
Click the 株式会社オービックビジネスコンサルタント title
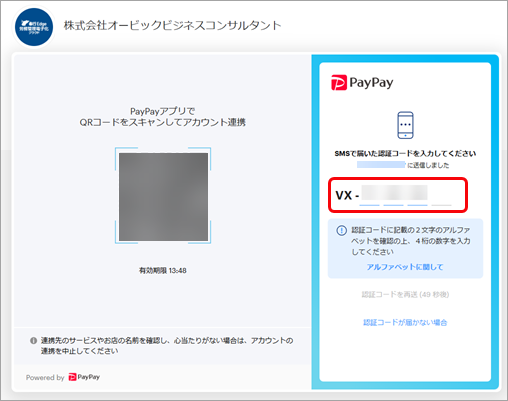pos(172,25)
